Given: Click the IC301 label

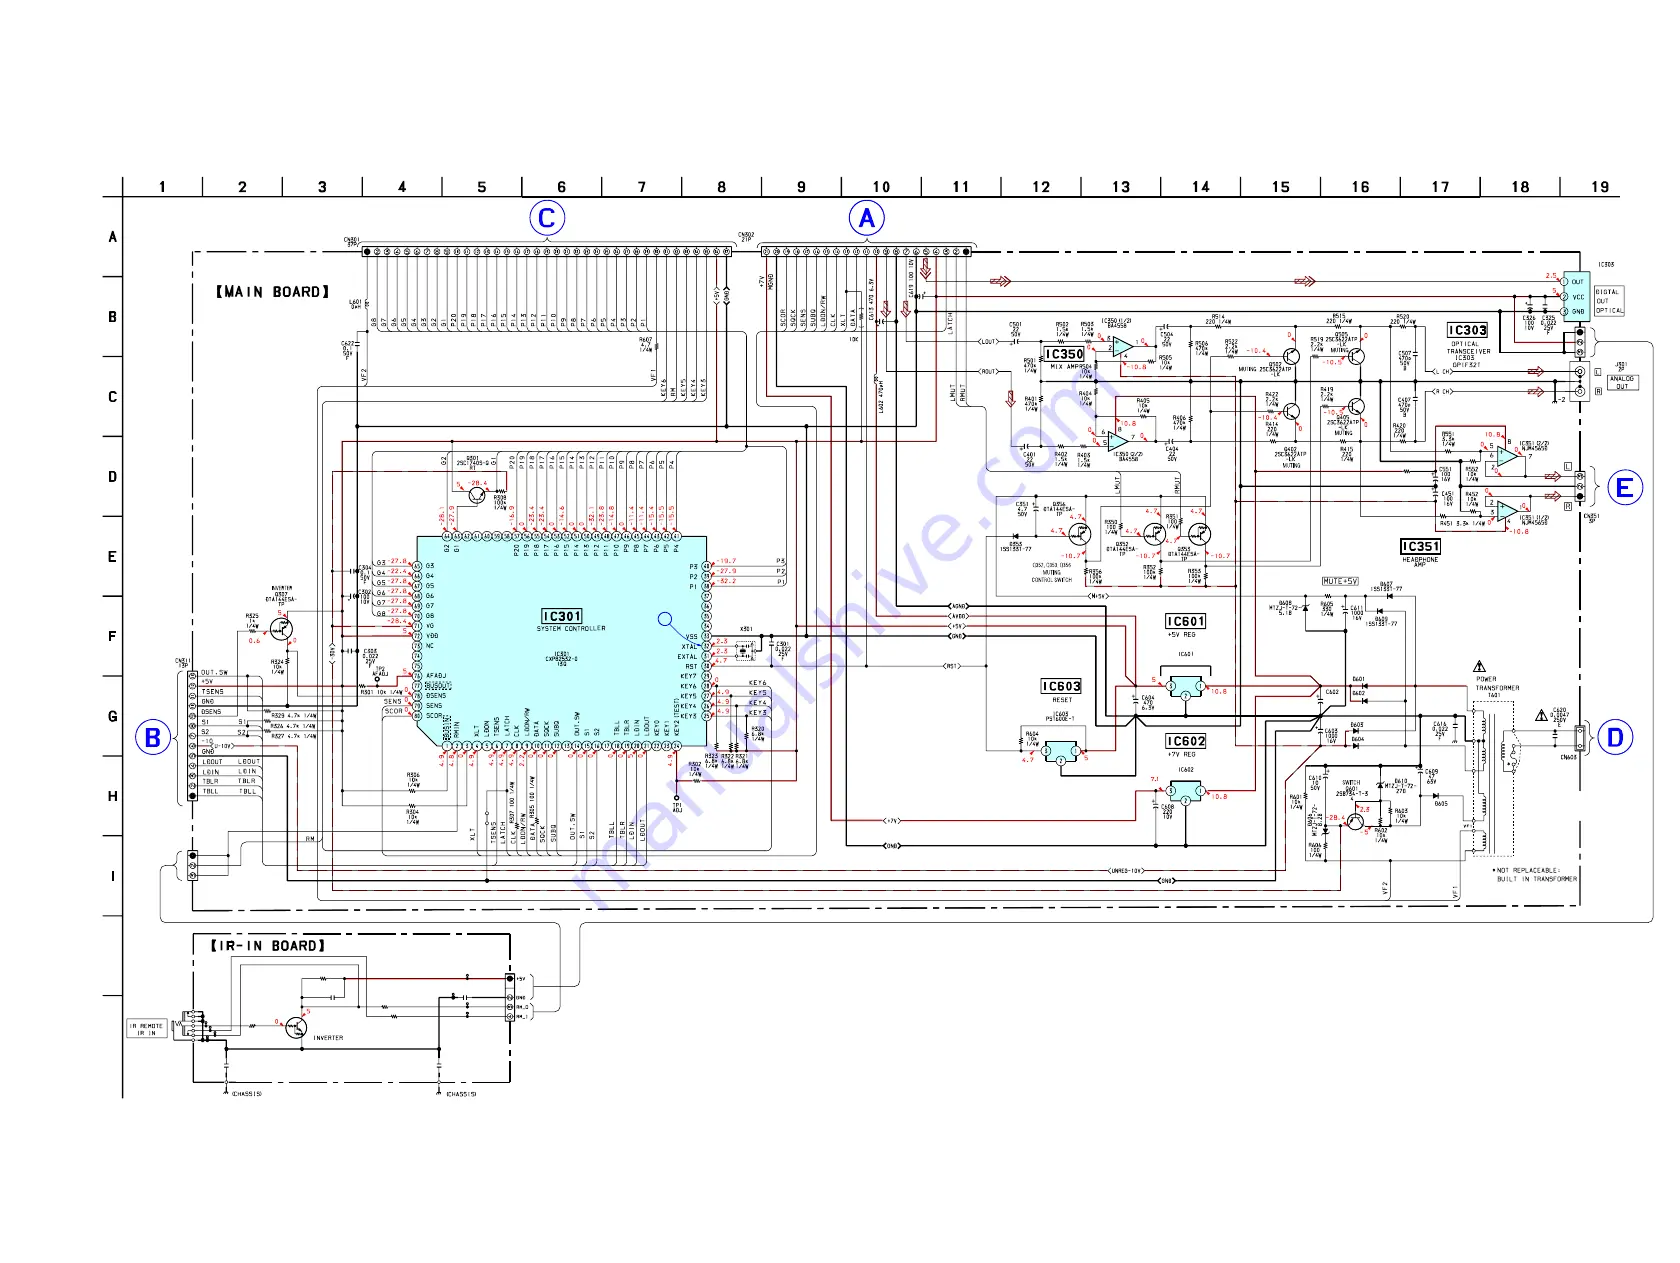Looking at the screenshot, I should (562, 616).
